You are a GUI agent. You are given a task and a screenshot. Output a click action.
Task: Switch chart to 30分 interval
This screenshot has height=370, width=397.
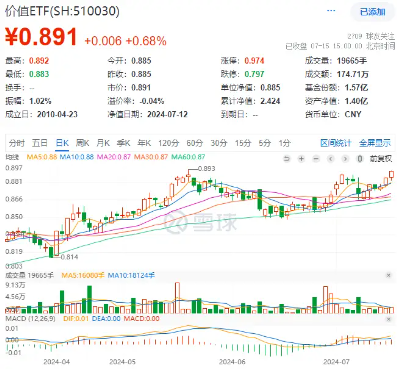click(x=219, y=143)
